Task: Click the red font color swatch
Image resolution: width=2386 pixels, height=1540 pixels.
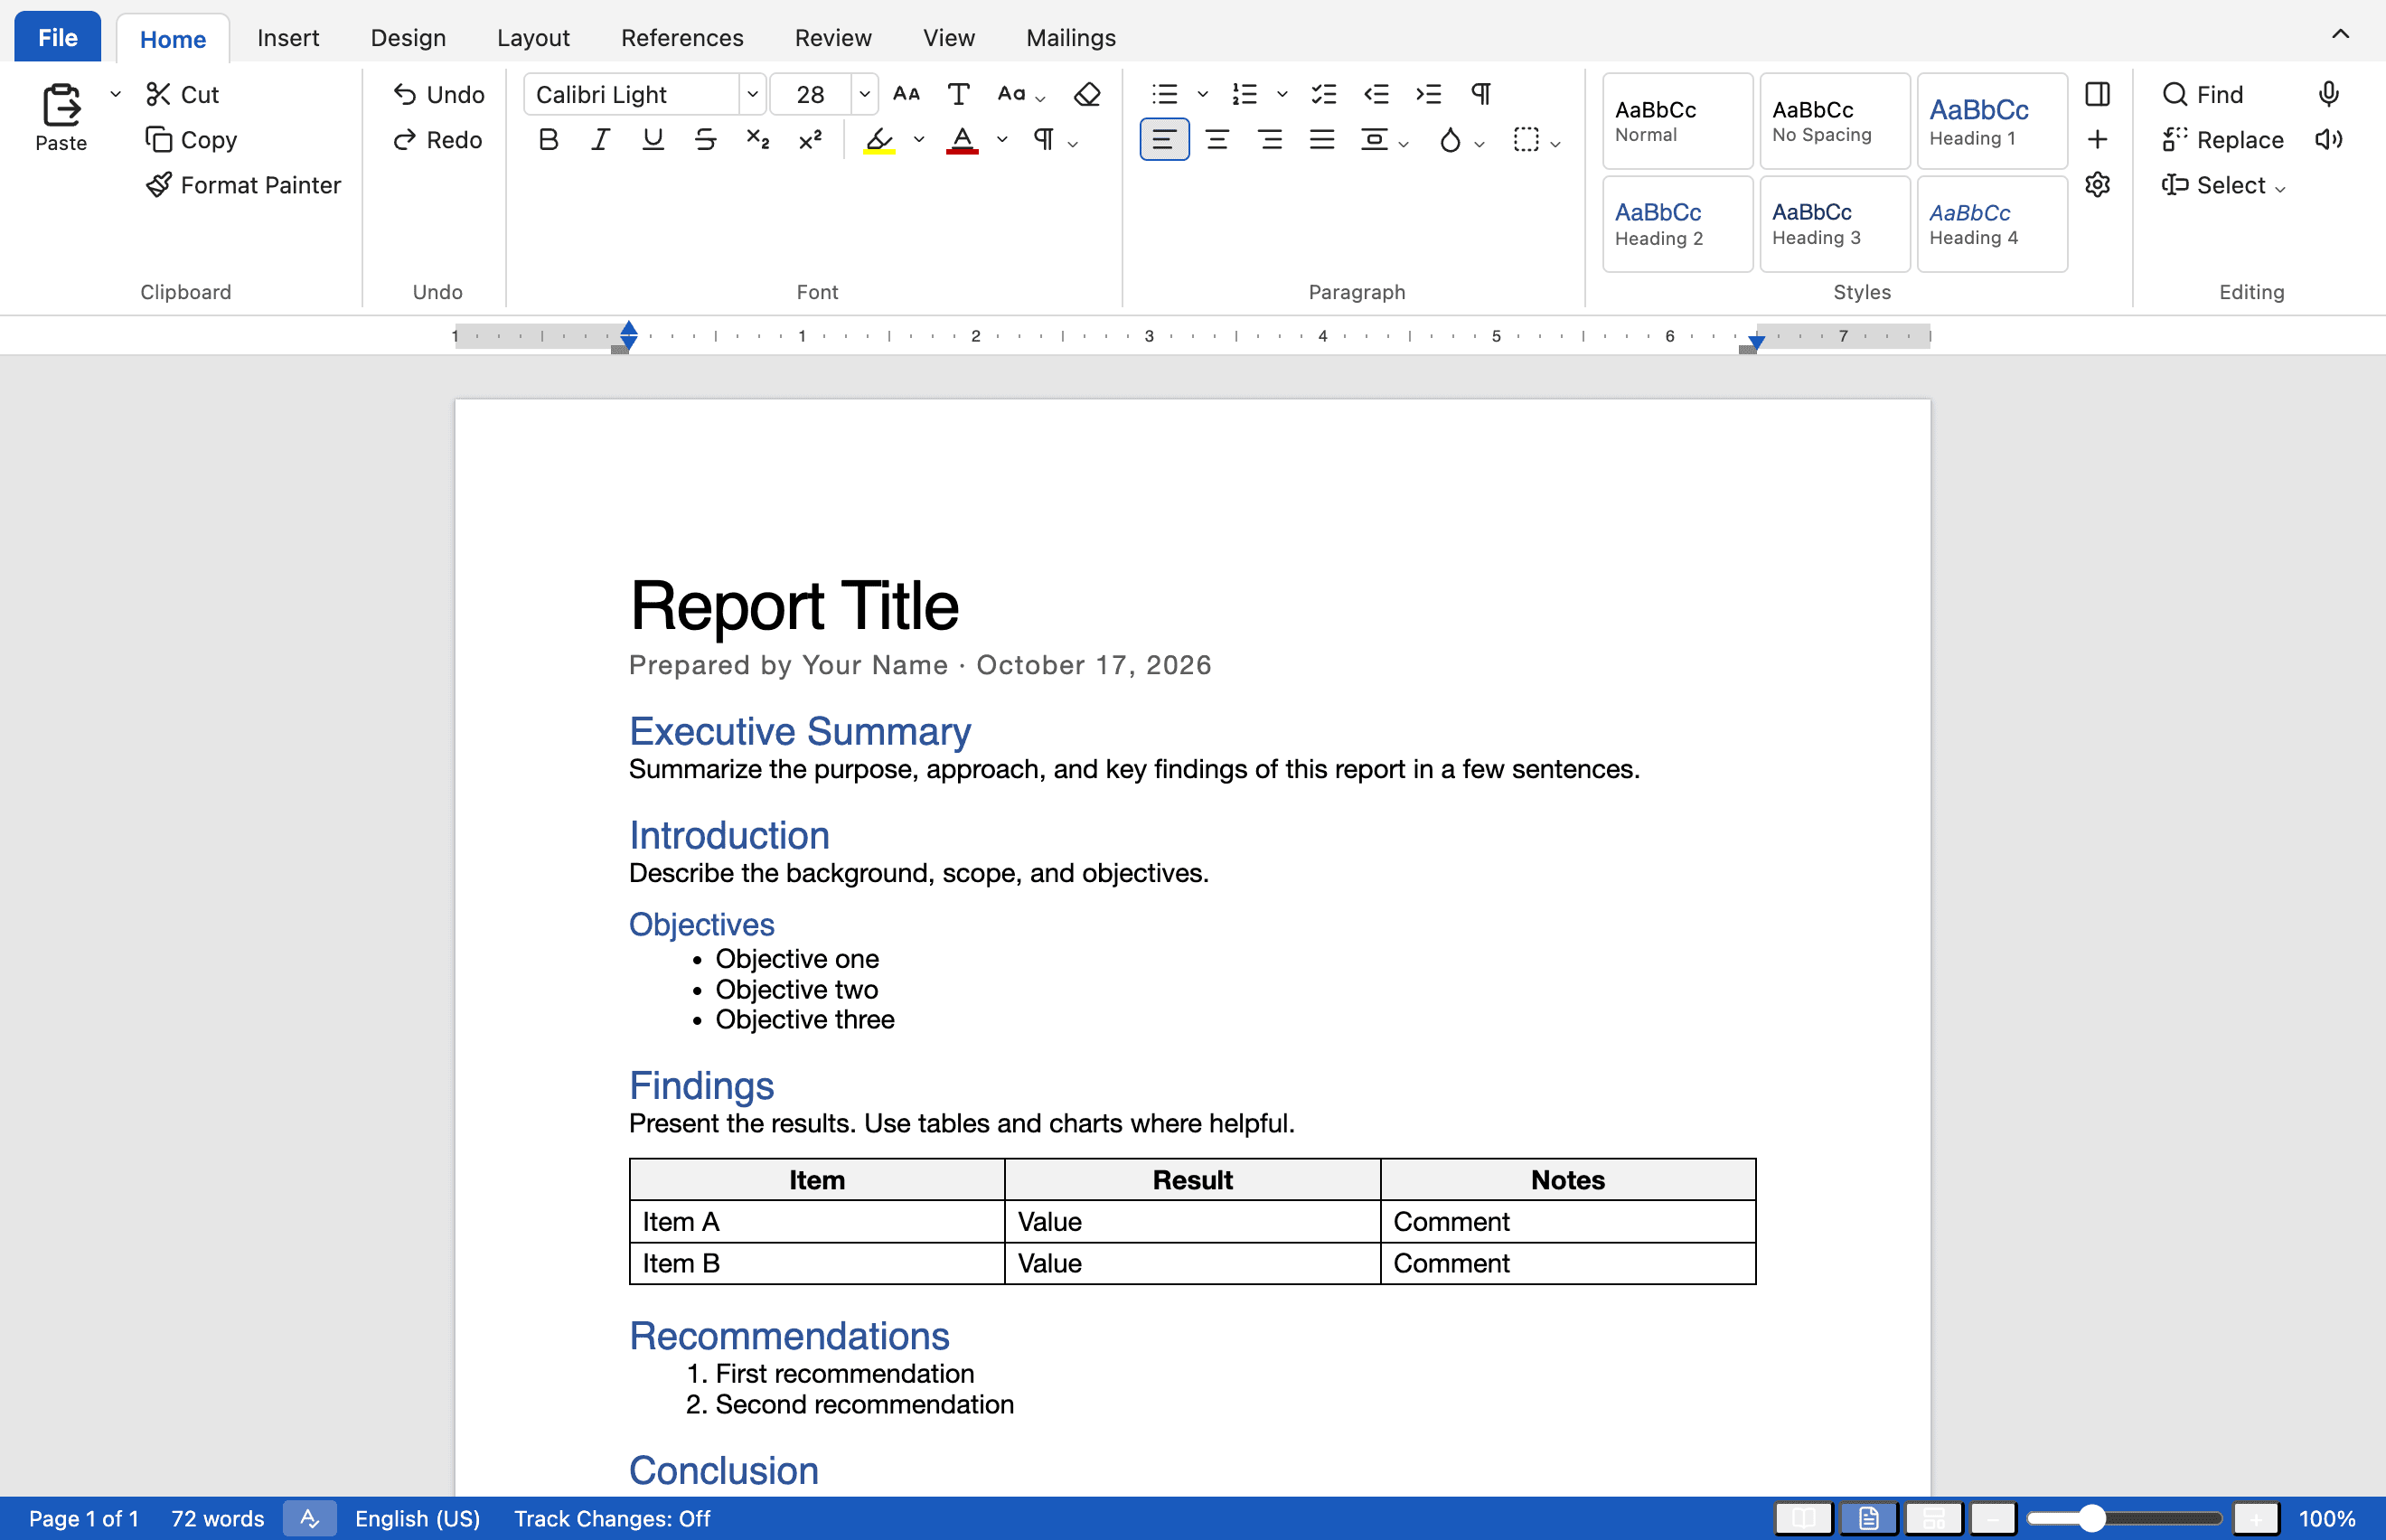Action: [962, 139]
